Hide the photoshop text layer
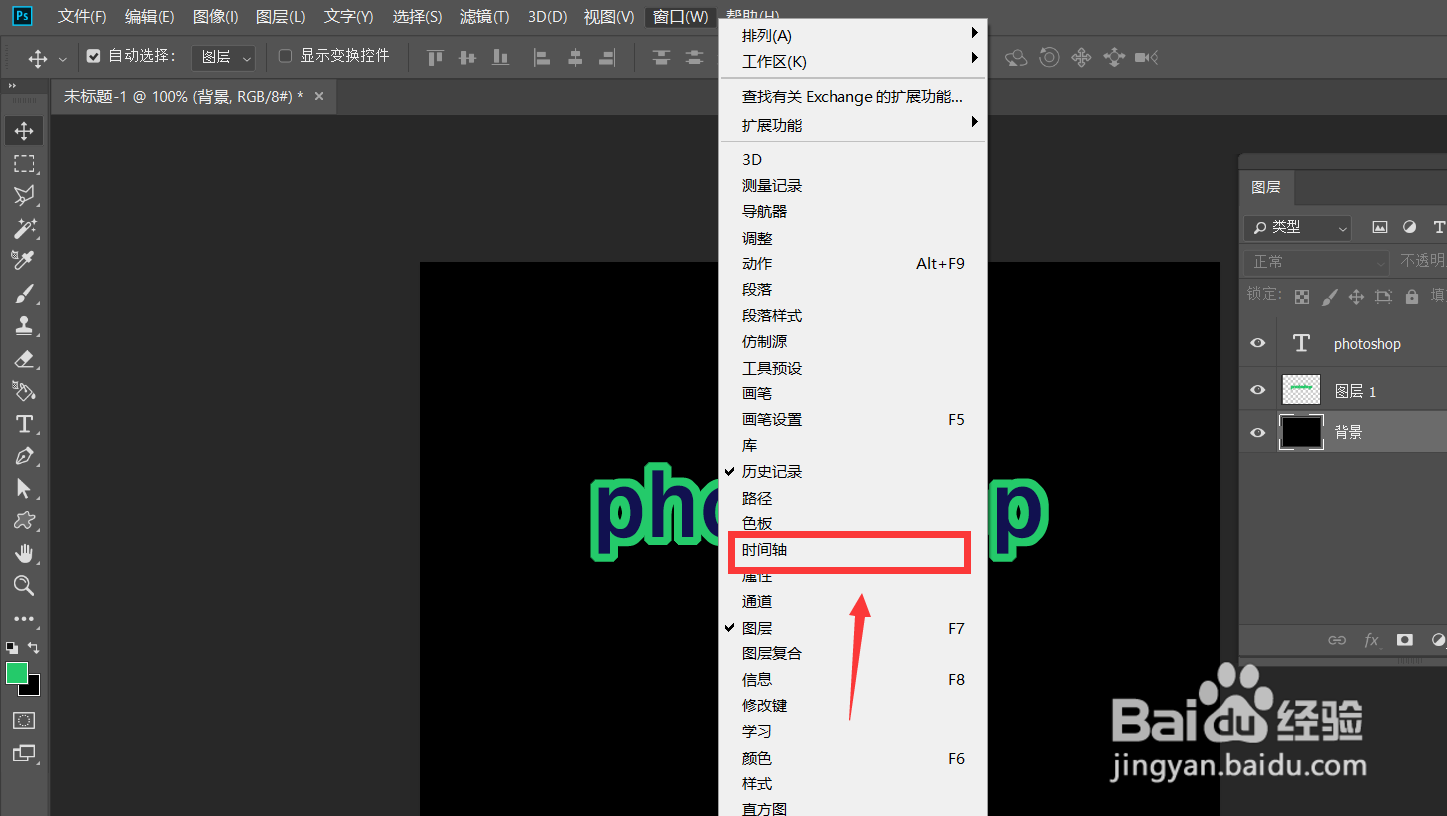Screen dimensions: 1447x816 1258,343
